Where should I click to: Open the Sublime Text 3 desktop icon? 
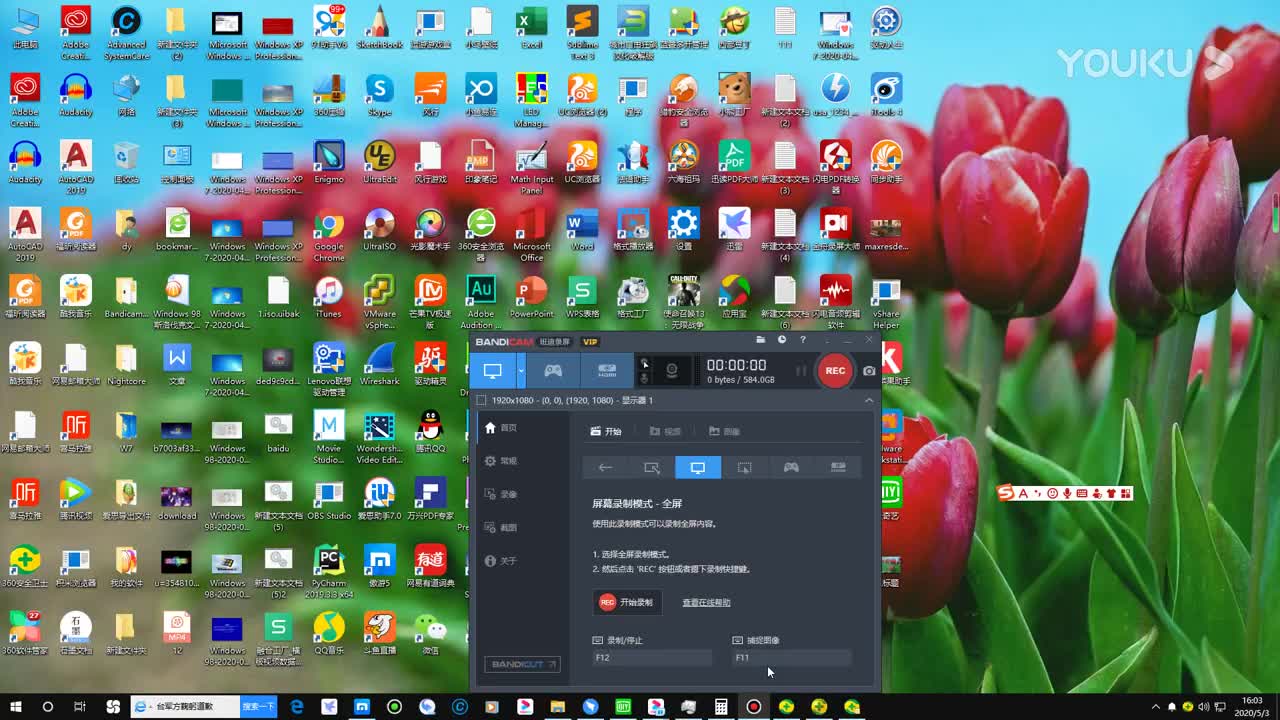582,32
